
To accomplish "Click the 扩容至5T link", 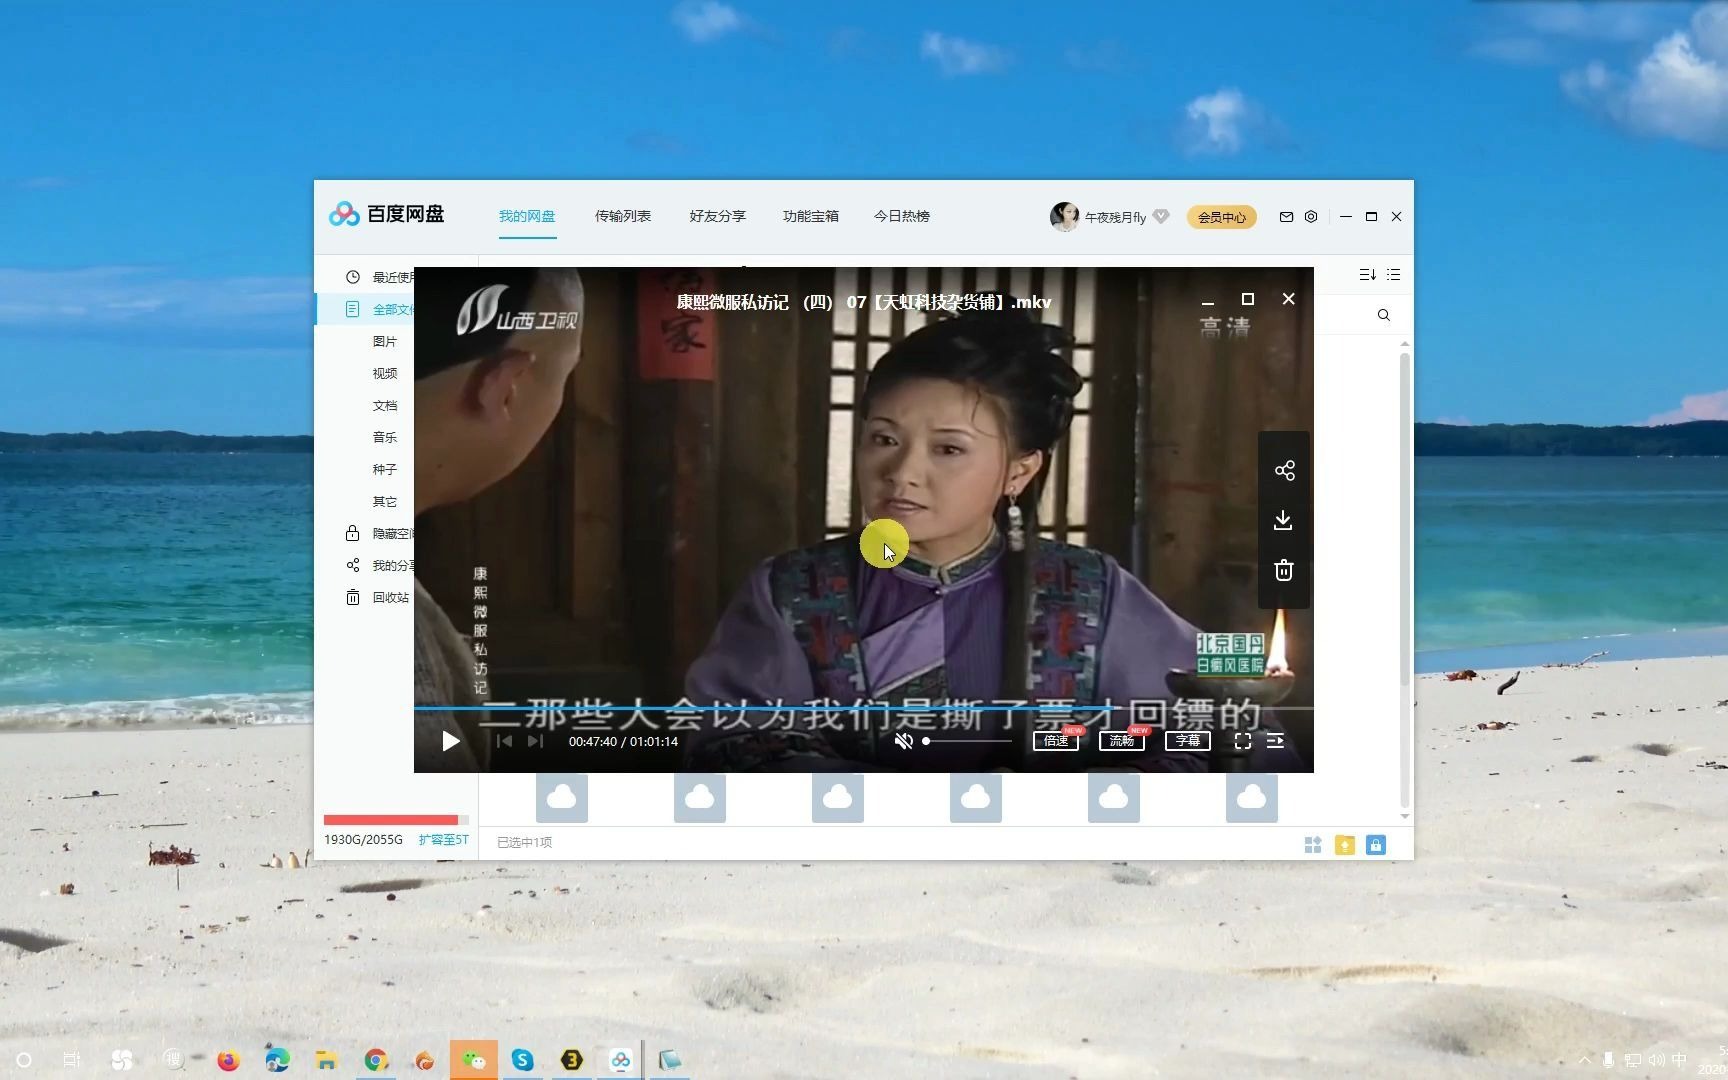I will (443, 839).
